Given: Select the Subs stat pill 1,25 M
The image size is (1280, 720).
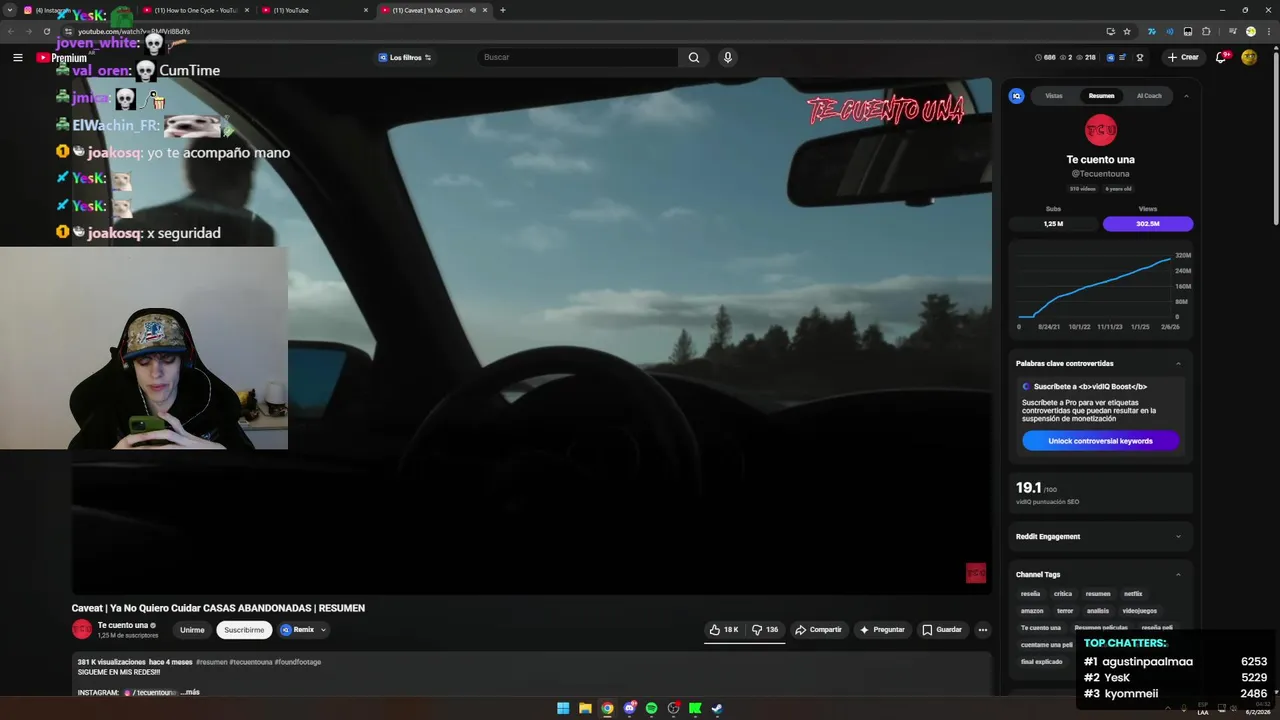Looking at the screenshot, I should (x=1053, y=224).
